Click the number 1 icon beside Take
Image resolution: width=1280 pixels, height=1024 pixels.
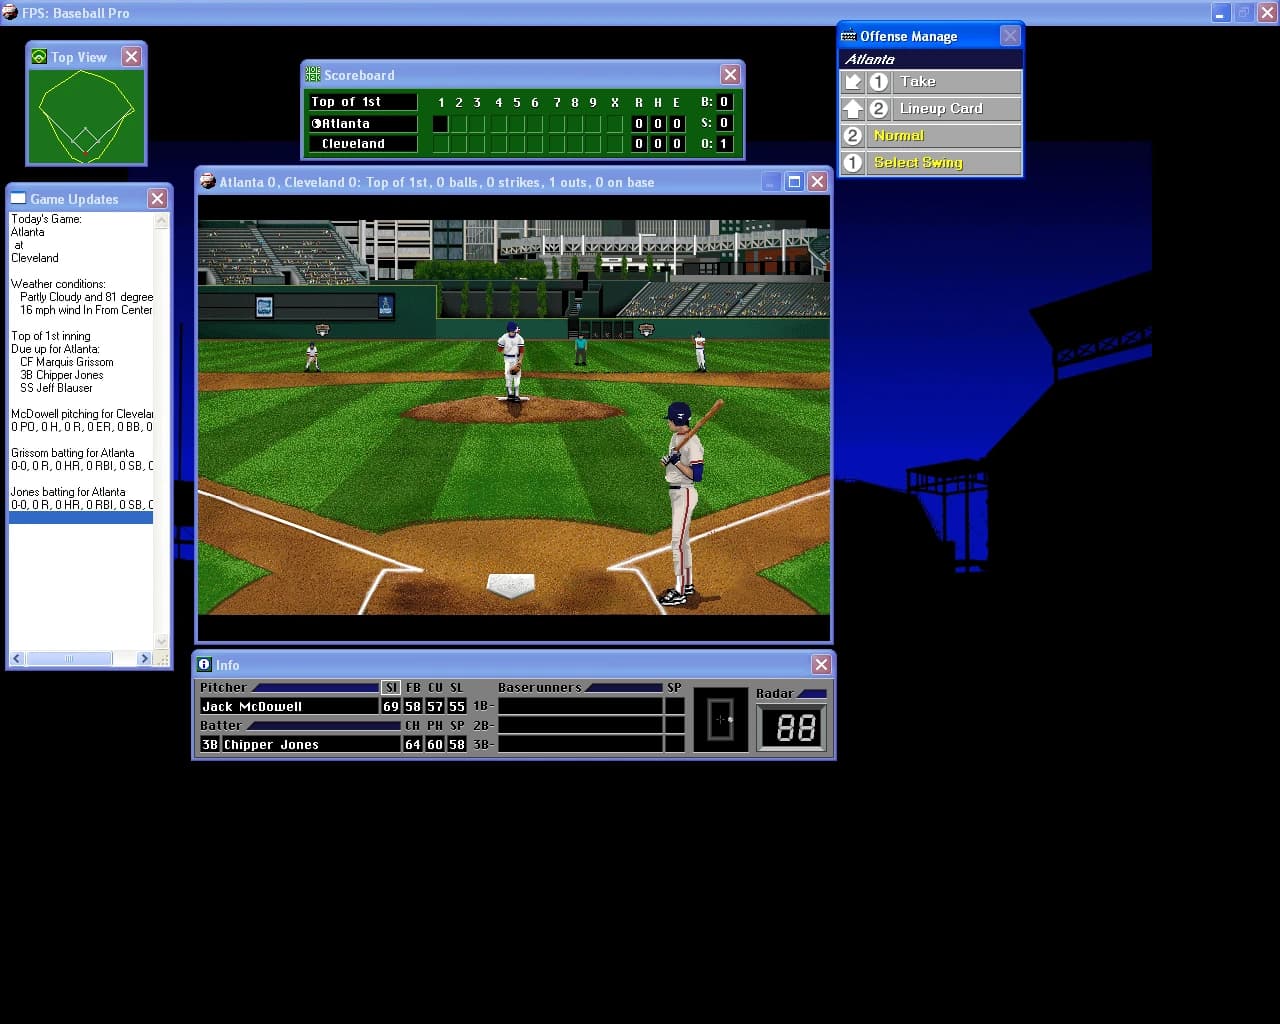878,81
